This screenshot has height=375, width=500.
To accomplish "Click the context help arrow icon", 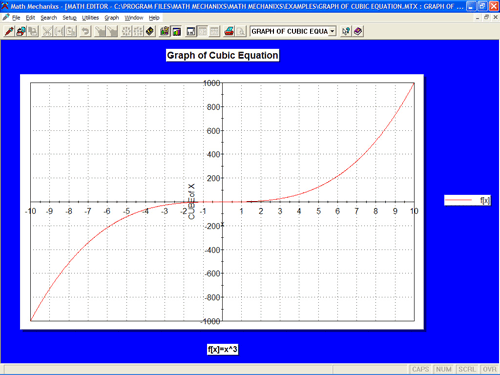I will [346, 31].
